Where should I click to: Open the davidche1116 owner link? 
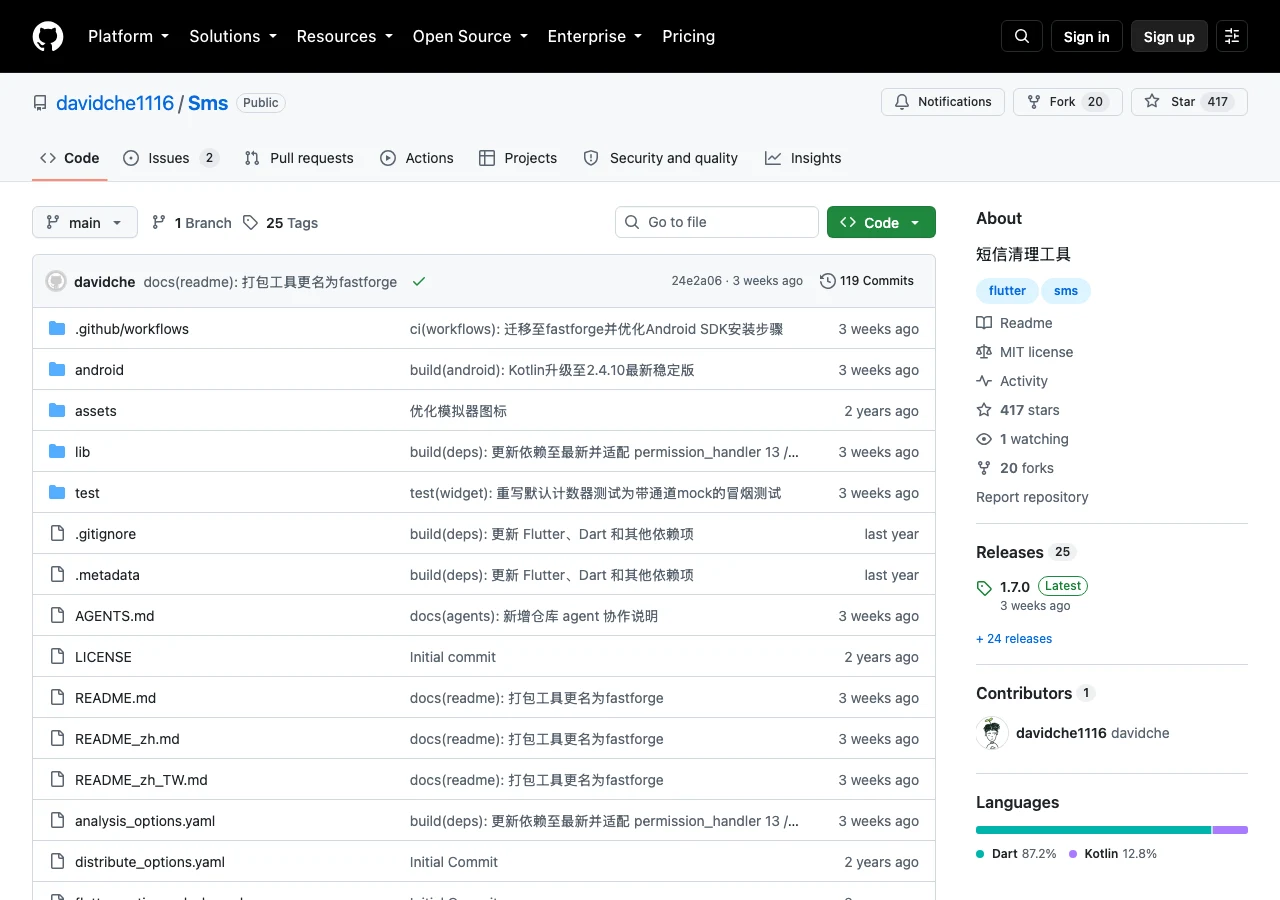click(115, 103)
